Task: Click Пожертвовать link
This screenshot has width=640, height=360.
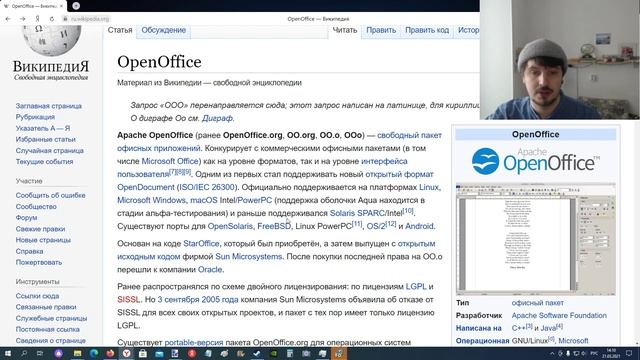Action: click(x=39, y=262)
